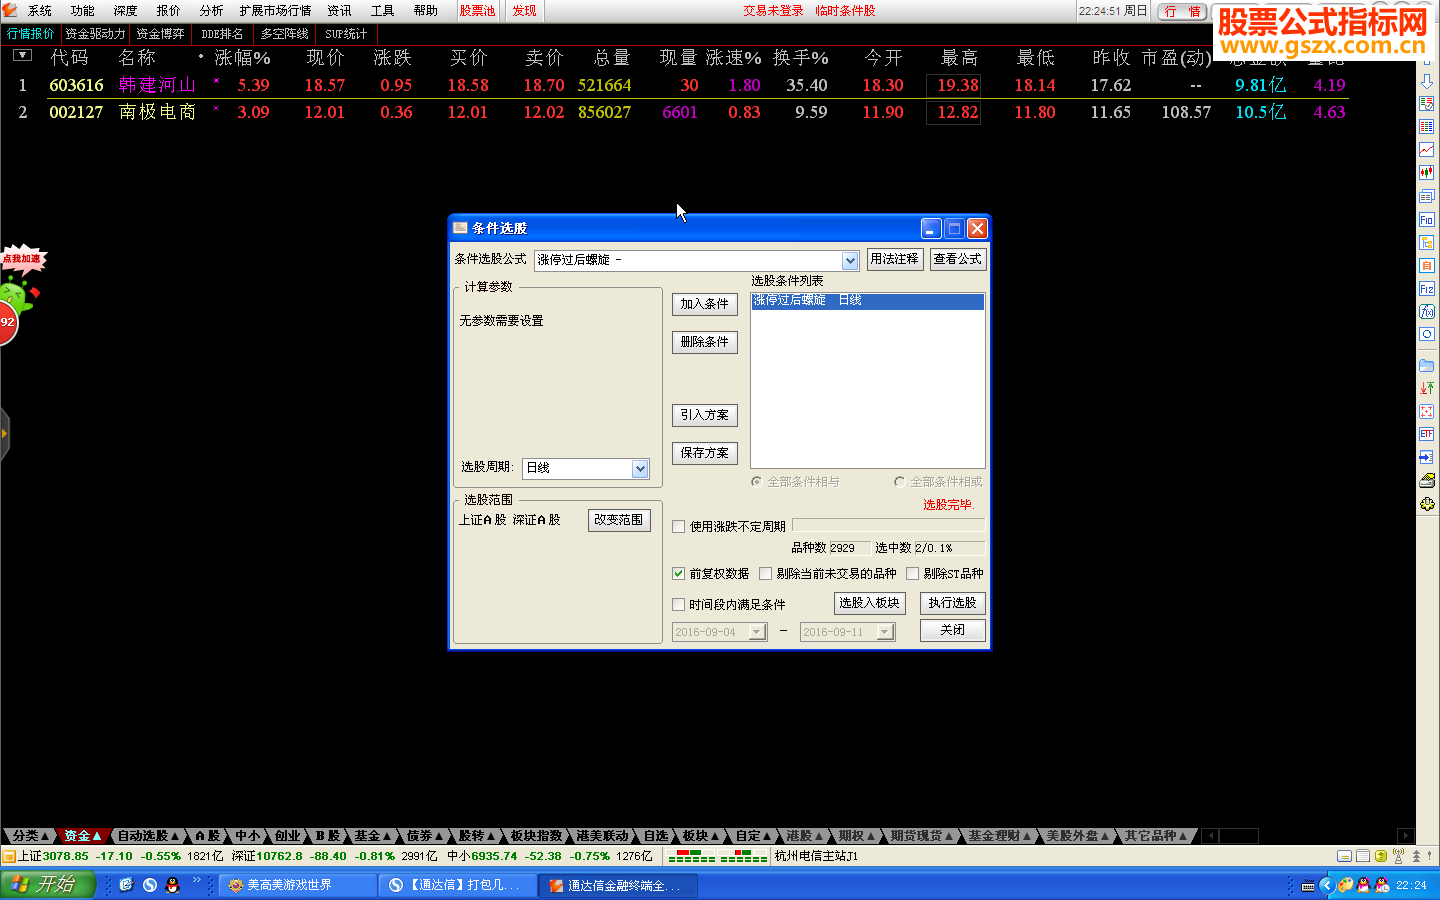Click the 引入方案 button

(x=705, y=415)
